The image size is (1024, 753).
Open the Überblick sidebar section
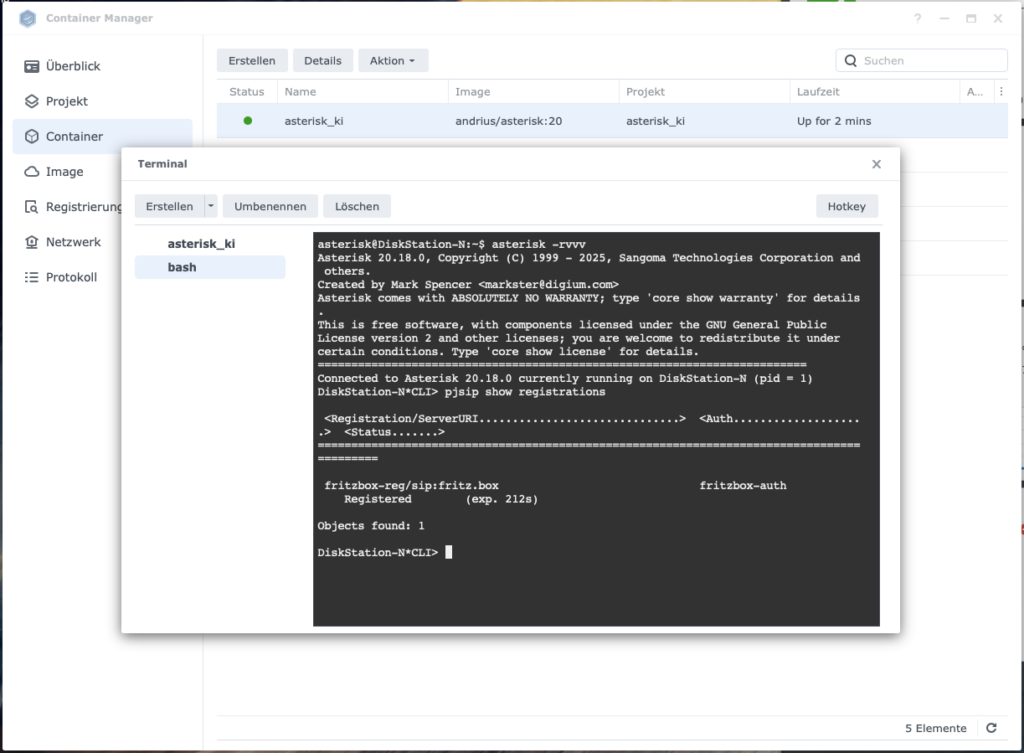click(x=72, y=66)
